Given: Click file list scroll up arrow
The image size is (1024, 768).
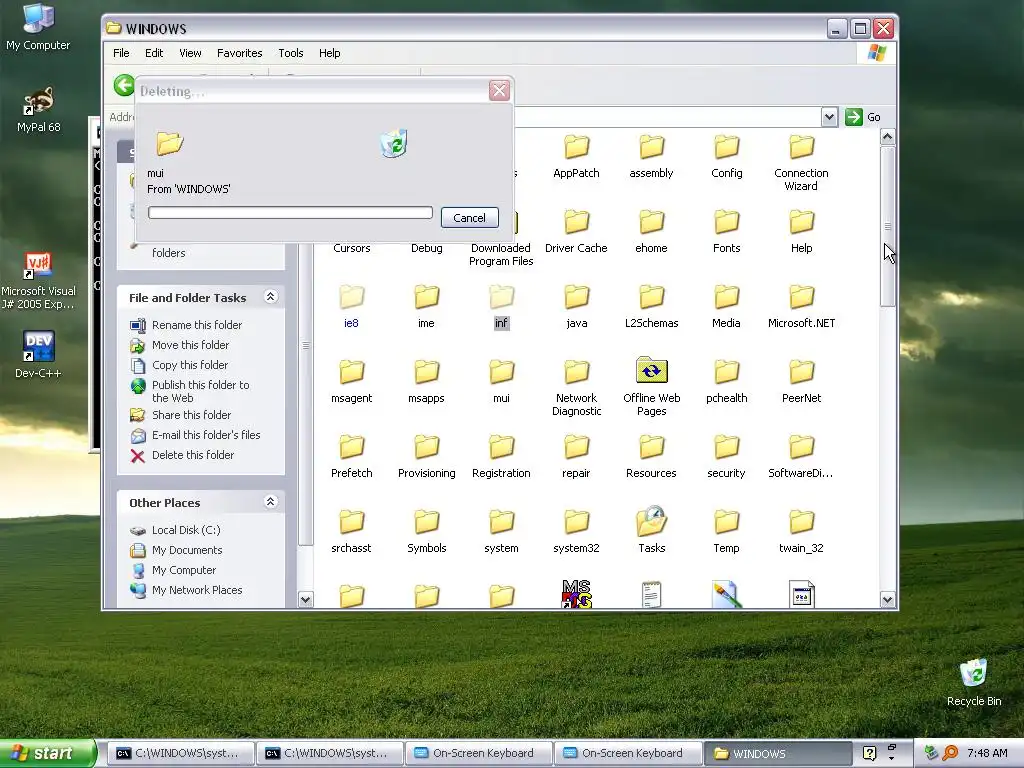Looking at the screenshot, I should (x=887, y=136).
